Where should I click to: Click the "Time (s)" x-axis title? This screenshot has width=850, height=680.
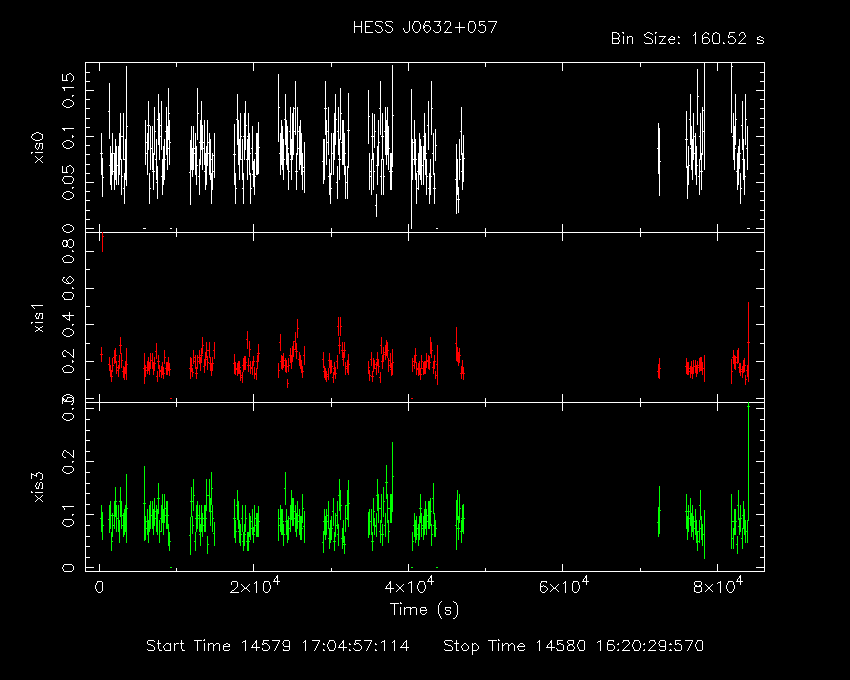click(x=424, y=610)
